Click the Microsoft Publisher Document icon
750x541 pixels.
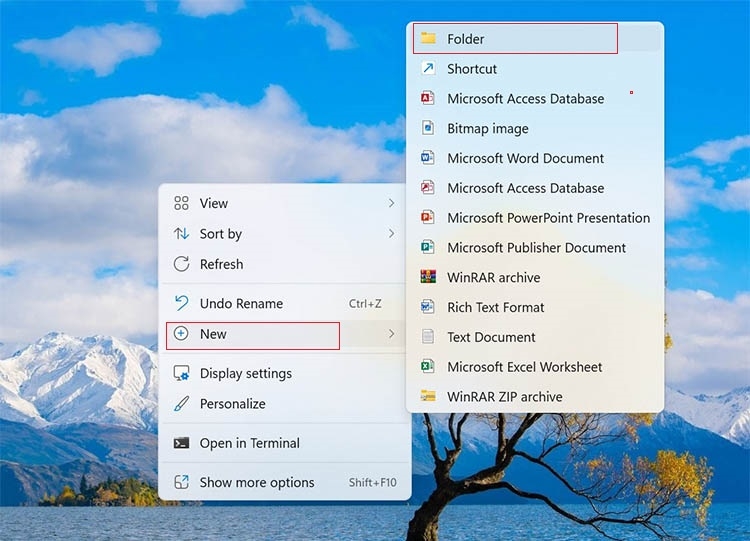pos(428,247)
